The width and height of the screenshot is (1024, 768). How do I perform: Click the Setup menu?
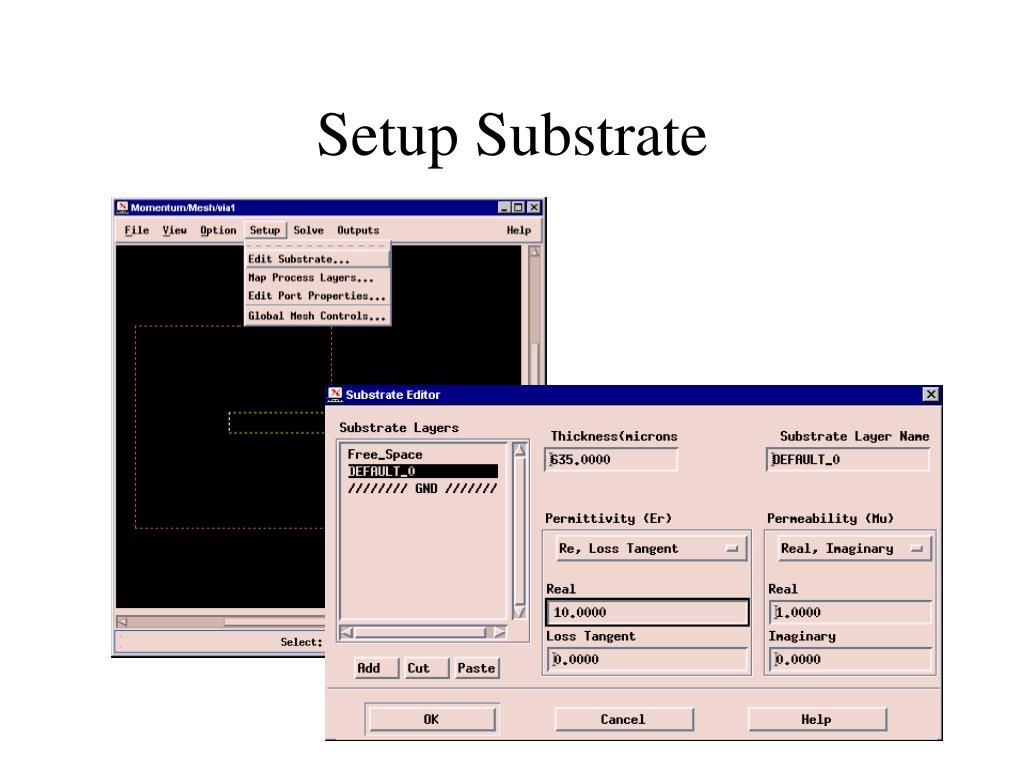[x=264, y=231]
